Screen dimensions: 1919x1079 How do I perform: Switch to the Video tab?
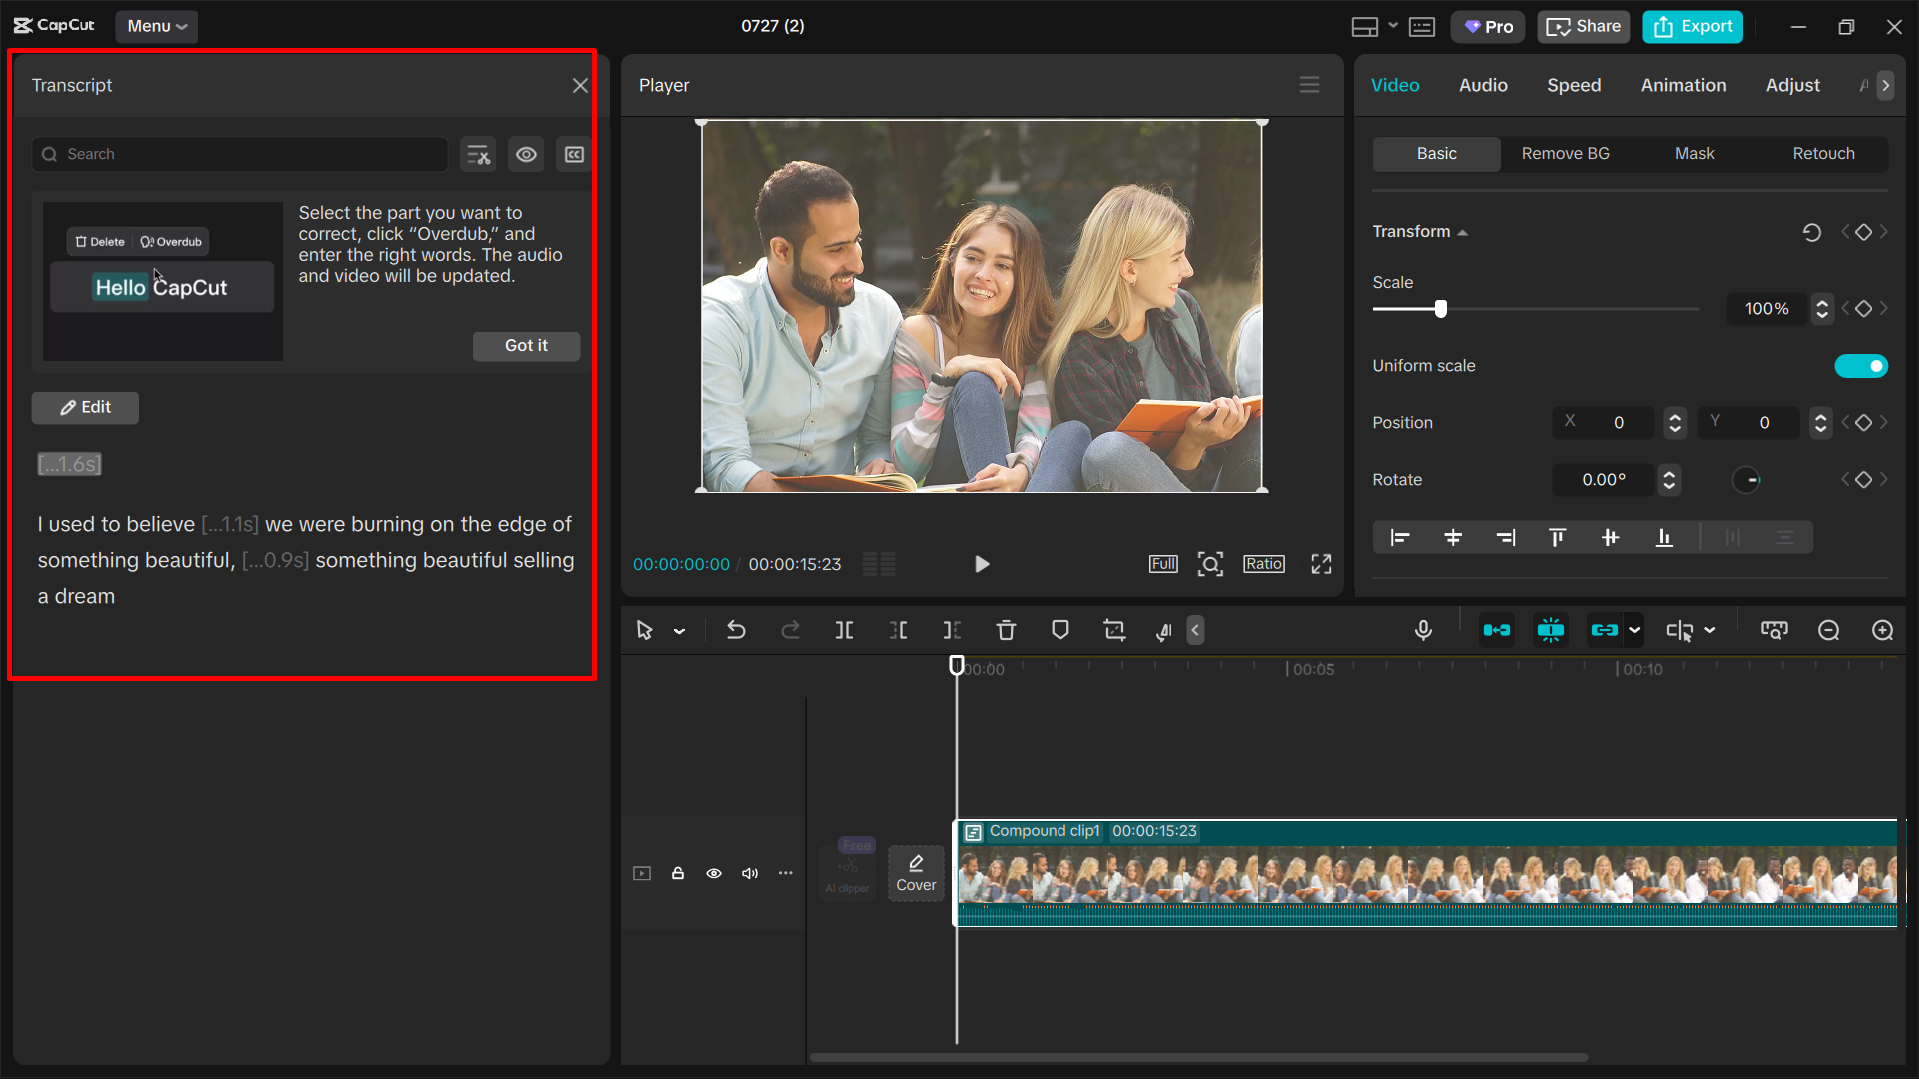1395,85
